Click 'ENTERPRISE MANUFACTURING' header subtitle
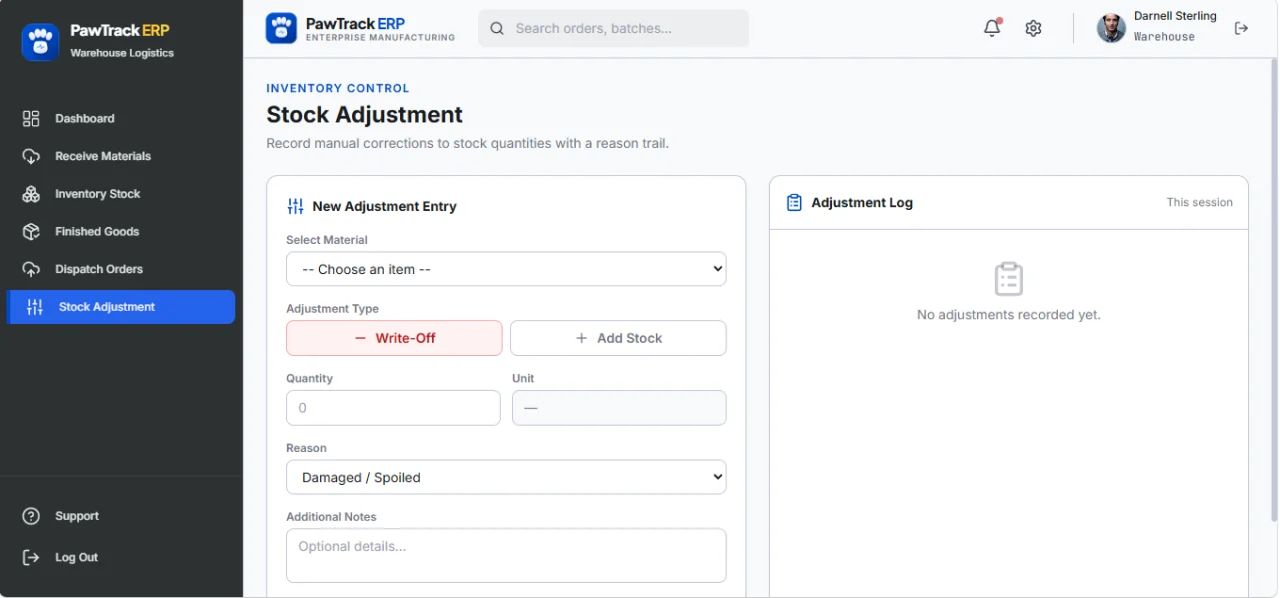 (x=380, y=38)
